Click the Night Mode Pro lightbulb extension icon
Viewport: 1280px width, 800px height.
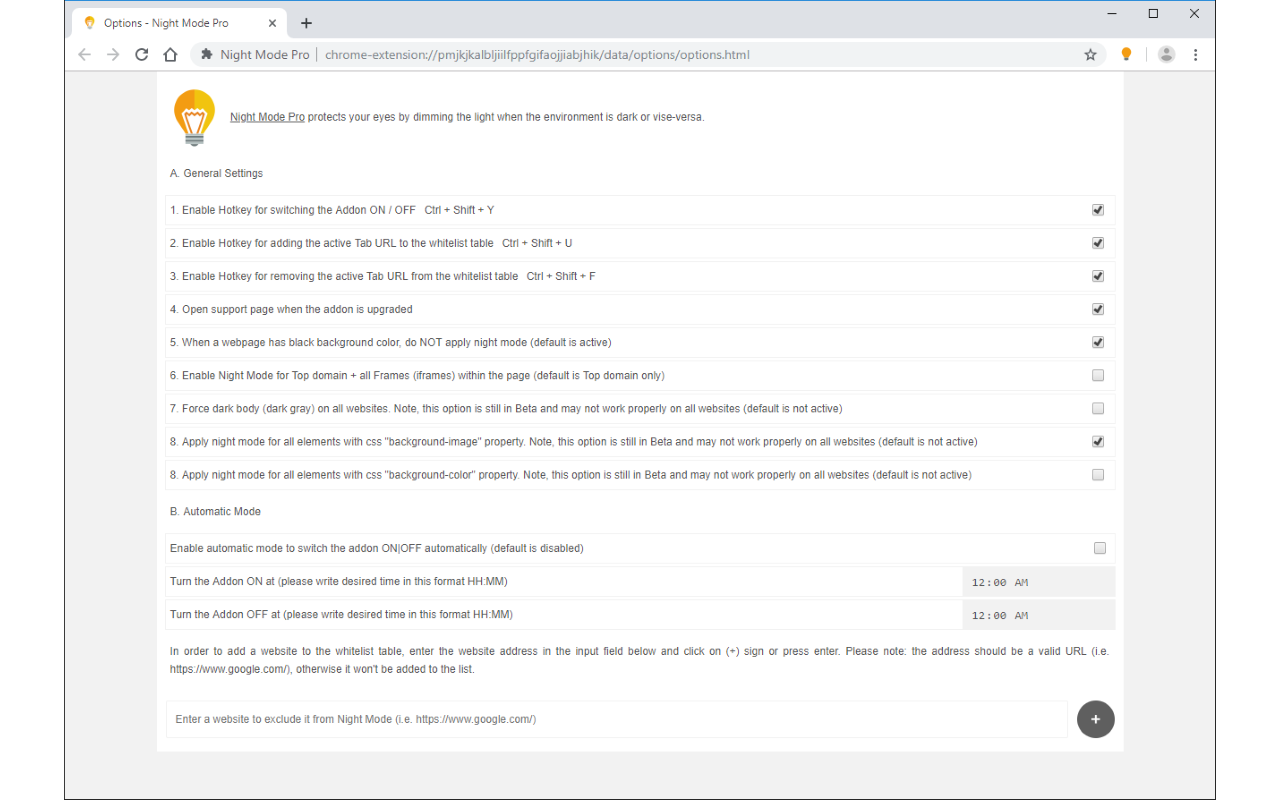tap(1126, 55)
